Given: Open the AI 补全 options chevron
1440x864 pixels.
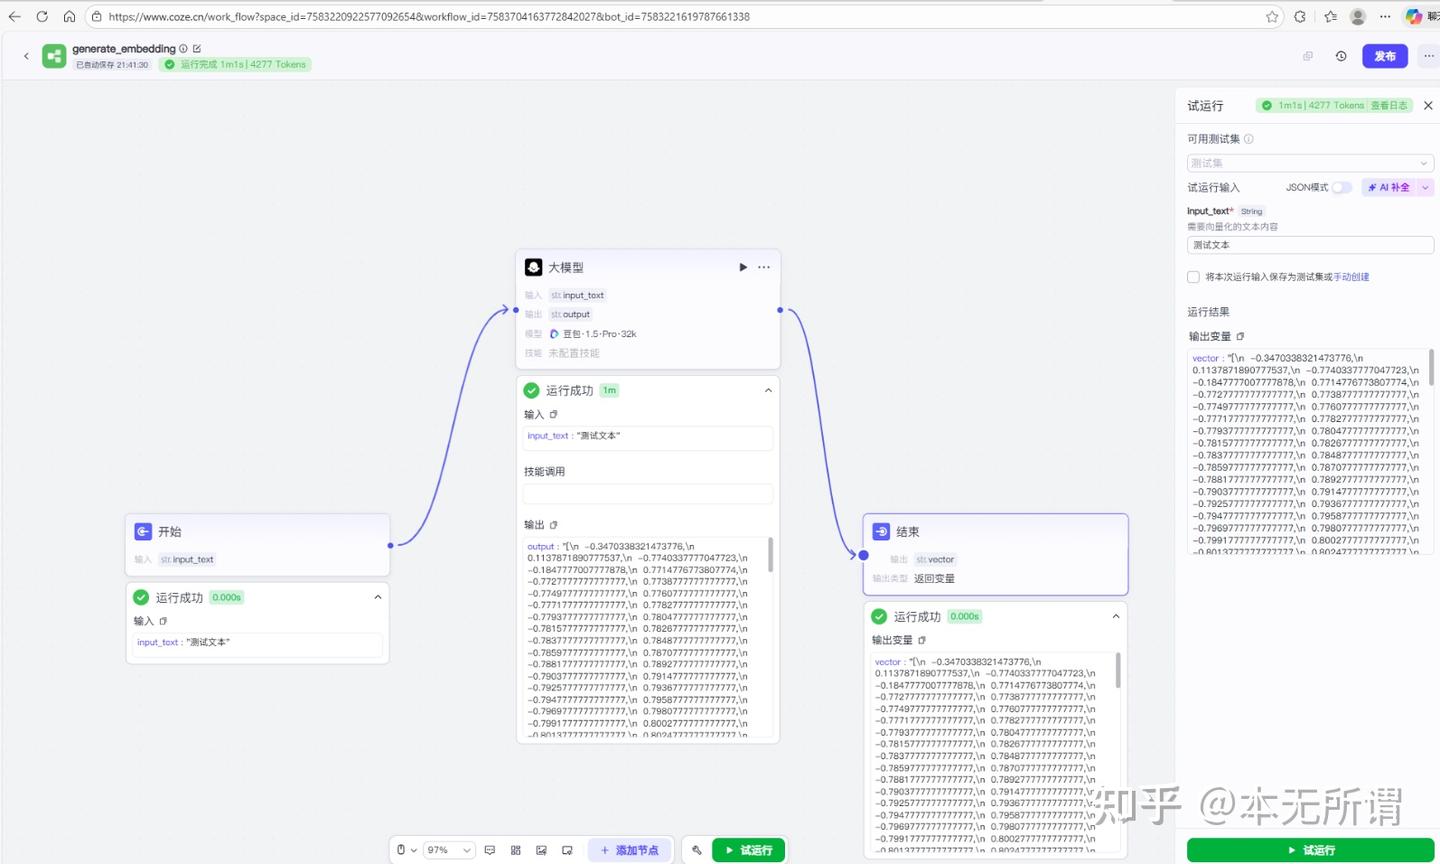Looking at the screenshot, I should click(1425, 187).
